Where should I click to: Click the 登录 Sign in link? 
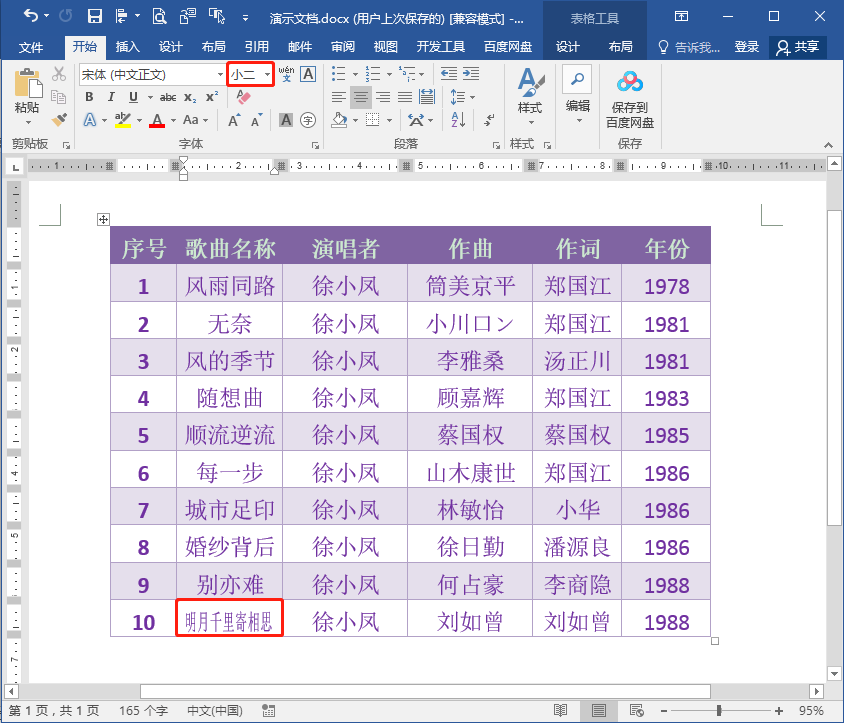[747, 47]
